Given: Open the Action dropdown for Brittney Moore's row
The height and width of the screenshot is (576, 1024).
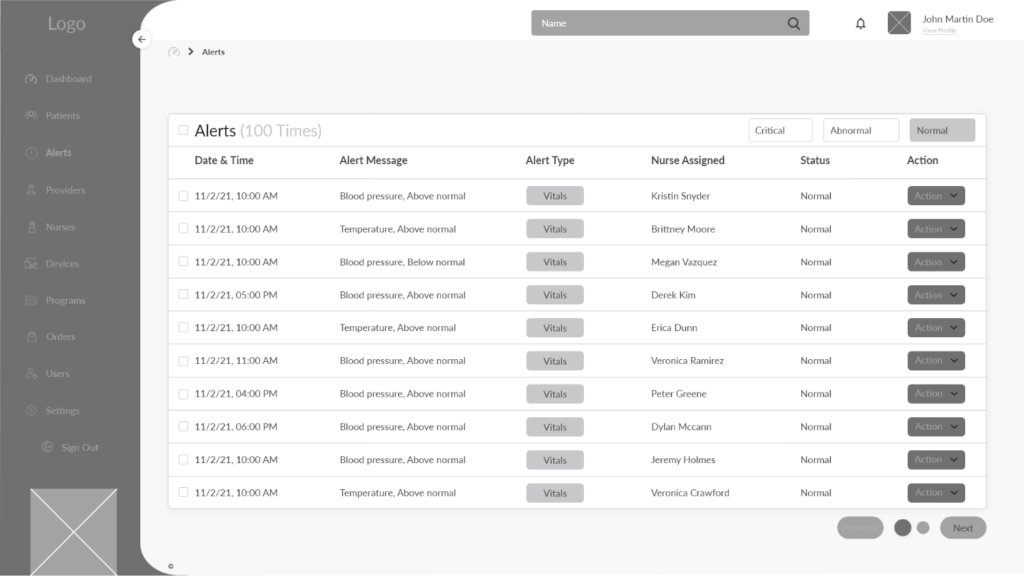Looking at the screenshot, I should pos(935,228).
